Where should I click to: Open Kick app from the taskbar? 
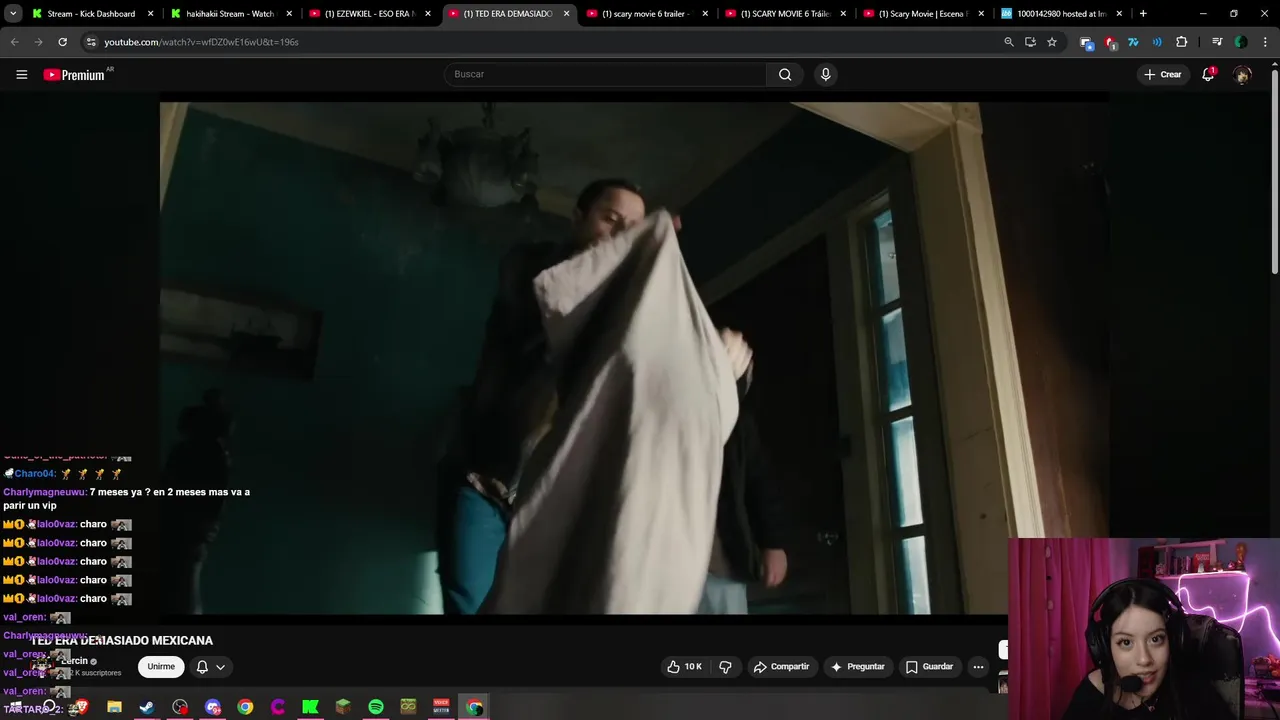click(310, 707)
